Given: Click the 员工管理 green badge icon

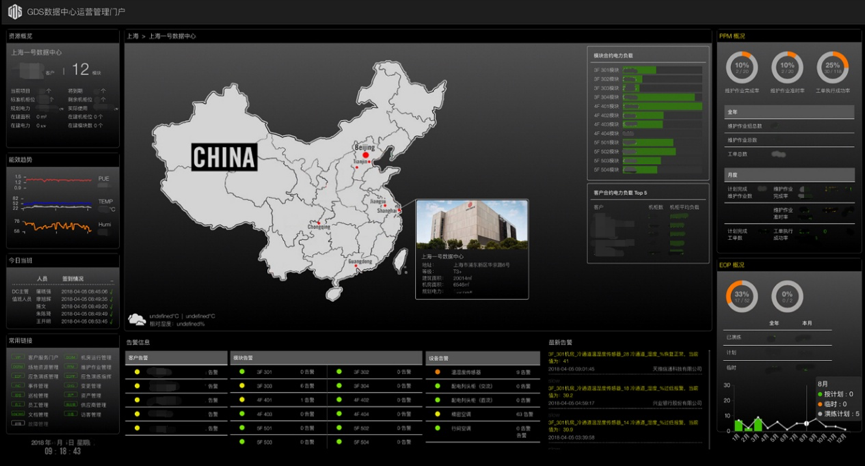Looking at the screenshot, I should pyautogui.click(x=18, y=404).
